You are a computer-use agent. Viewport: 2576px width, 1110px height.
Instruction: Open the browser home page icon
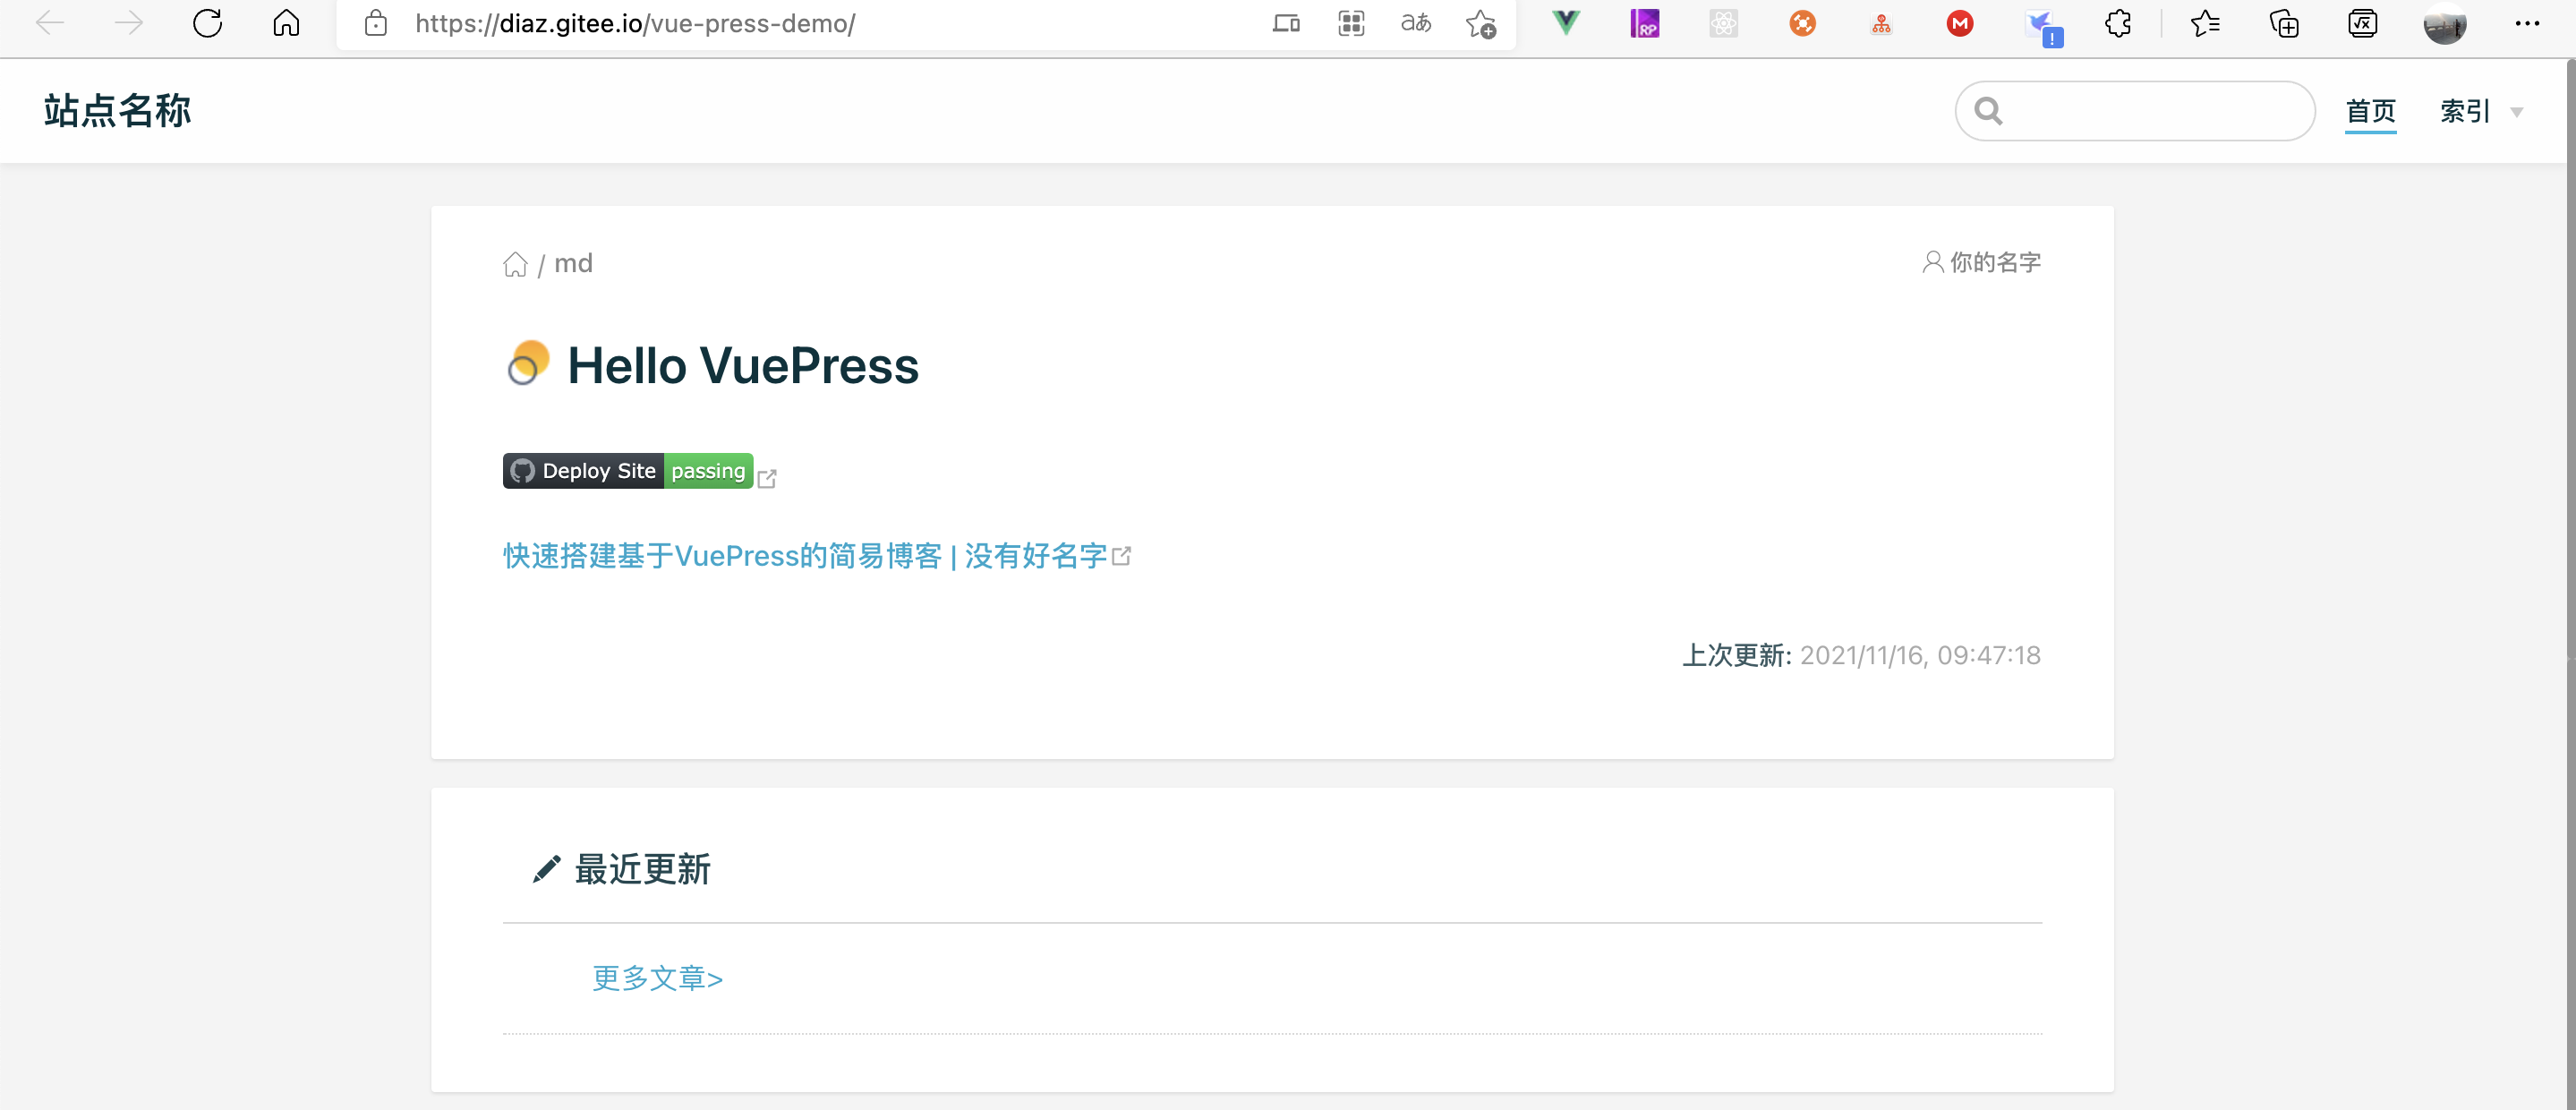point(286,23)
